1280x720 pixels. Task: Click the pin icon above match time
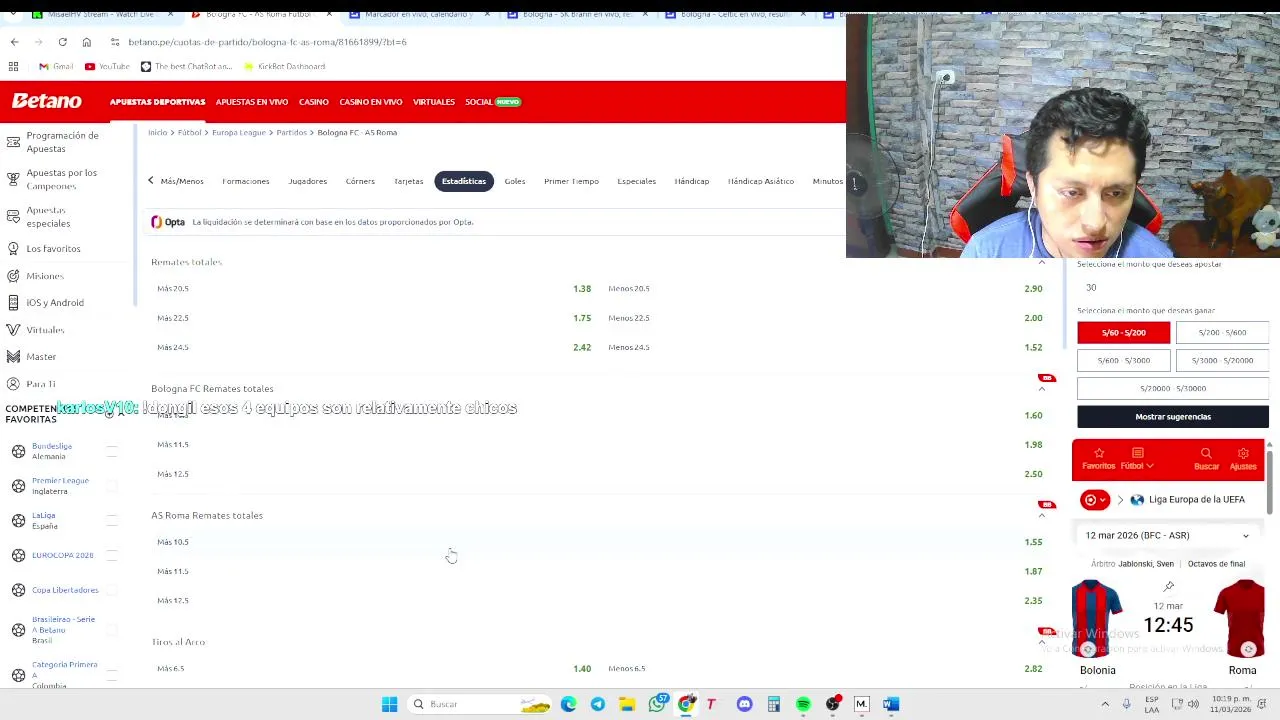(x=1168, y=587)
